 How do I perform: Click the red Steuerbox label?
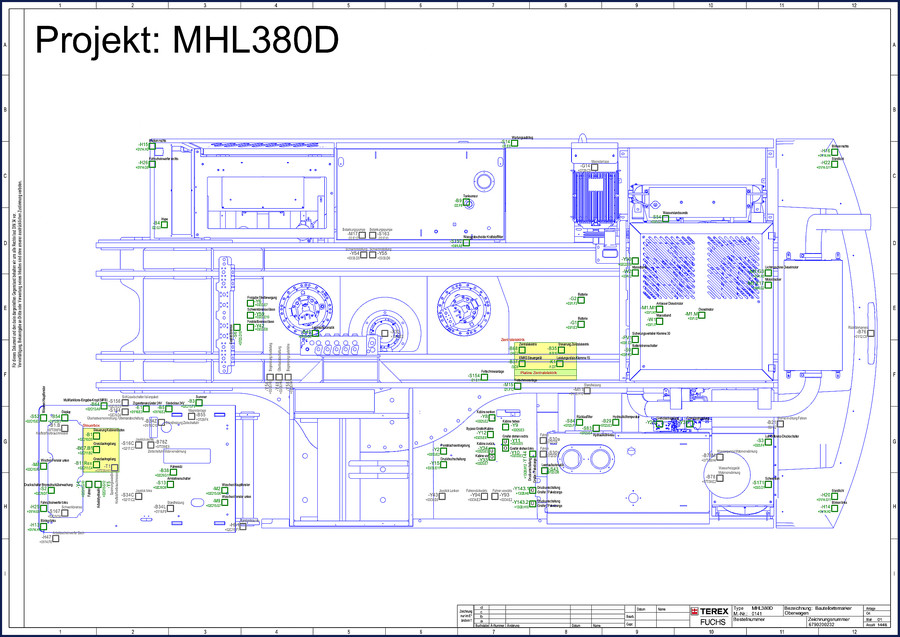pyautogui.click(x=92, y=426)
